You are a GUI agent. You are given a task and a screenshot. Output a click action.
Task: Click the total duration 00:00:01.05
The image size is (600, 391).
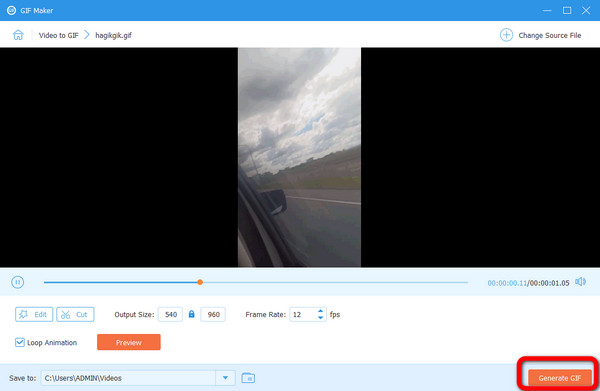click(549, 283)
